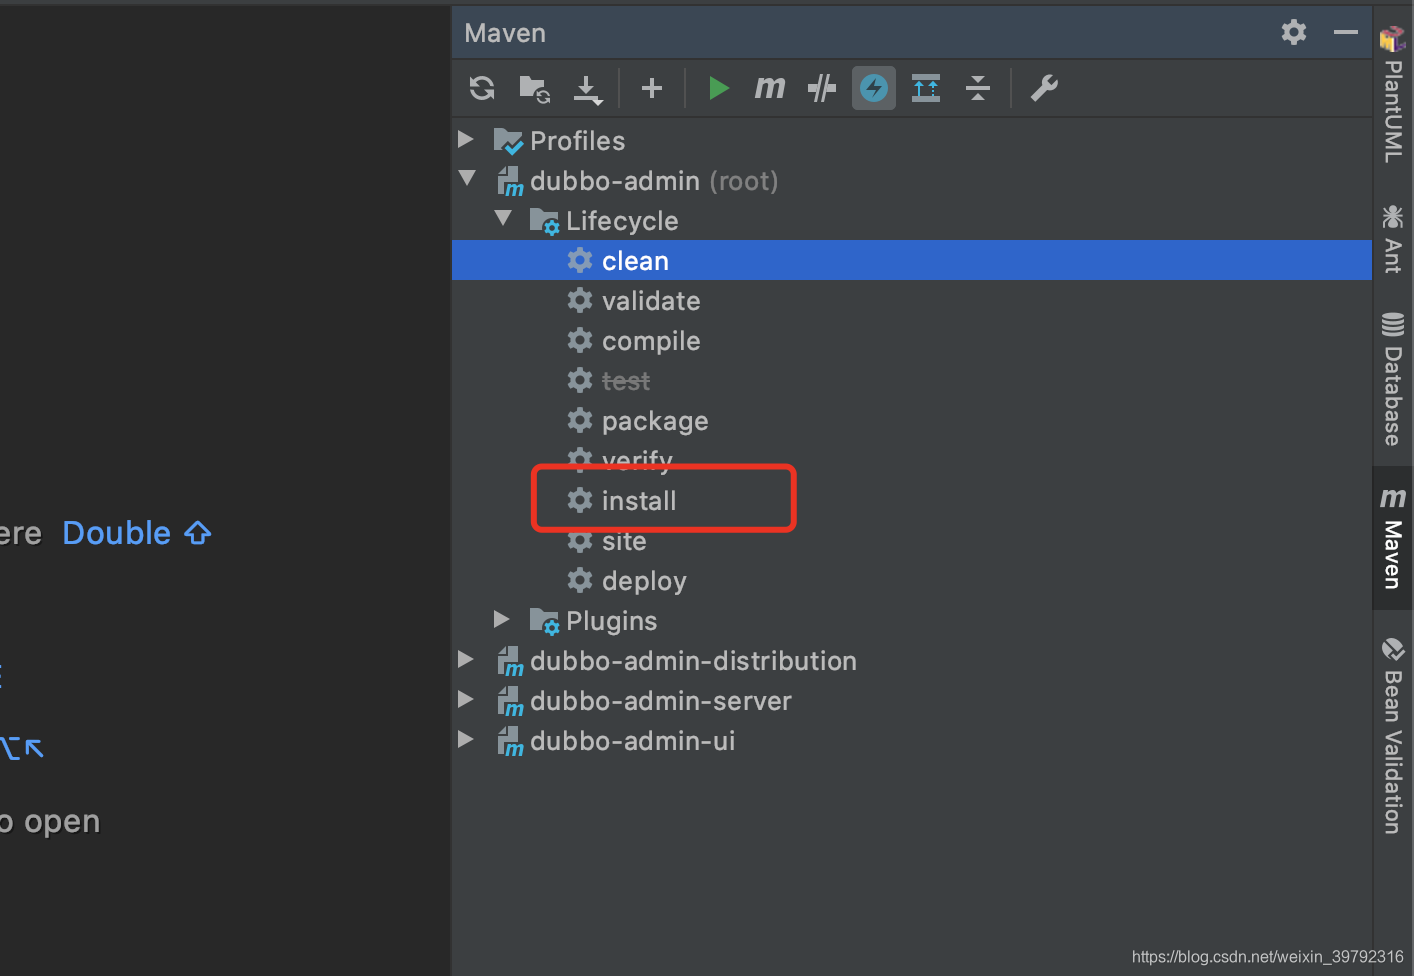Generate sources and update folders icon
Image resolution: width=1414 pixels, height=976 pixels.
click(534, 88)
